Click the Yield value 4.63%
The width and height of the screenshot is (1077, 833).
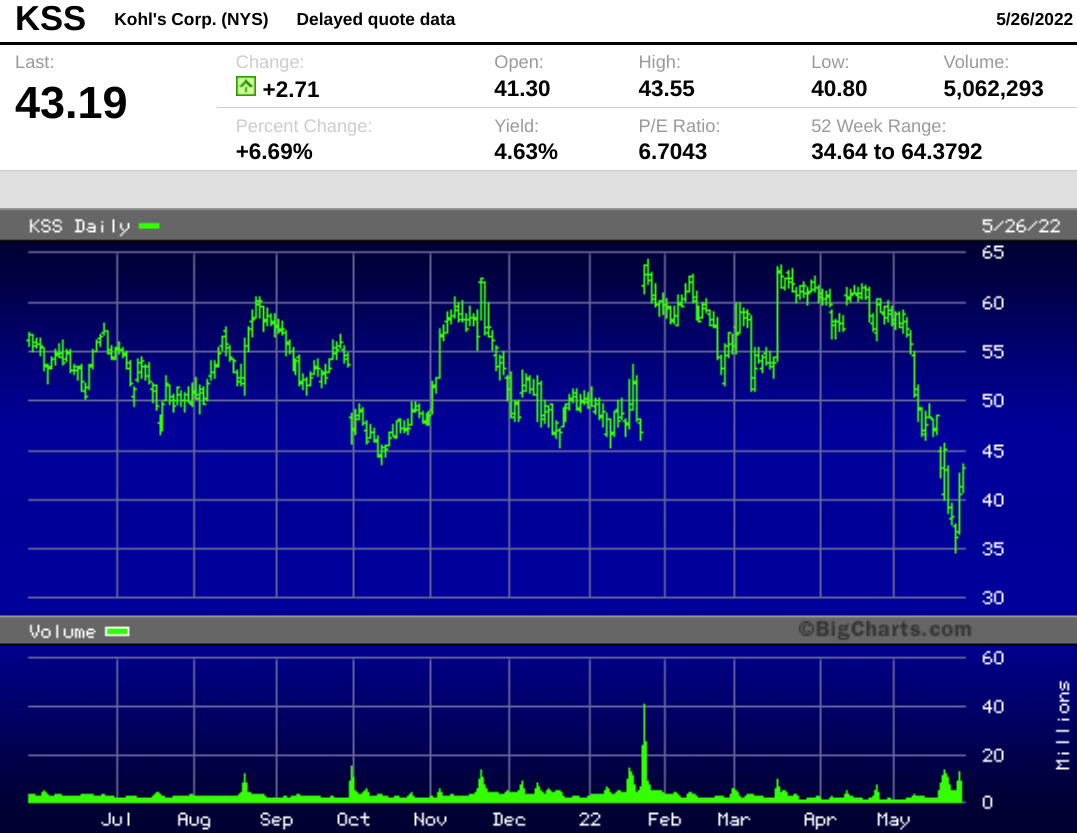(525, 151)
